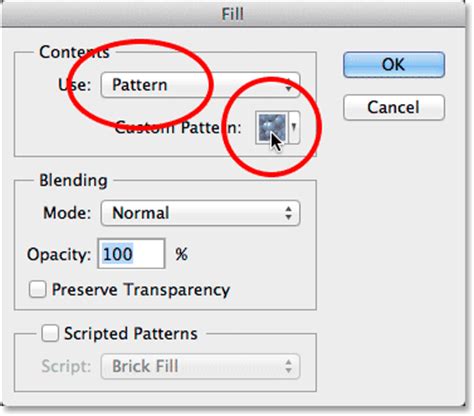The width and height of the screenshot is (474, 416).
Task: Cancel the Fill dialog
Action: click(394, 107)
